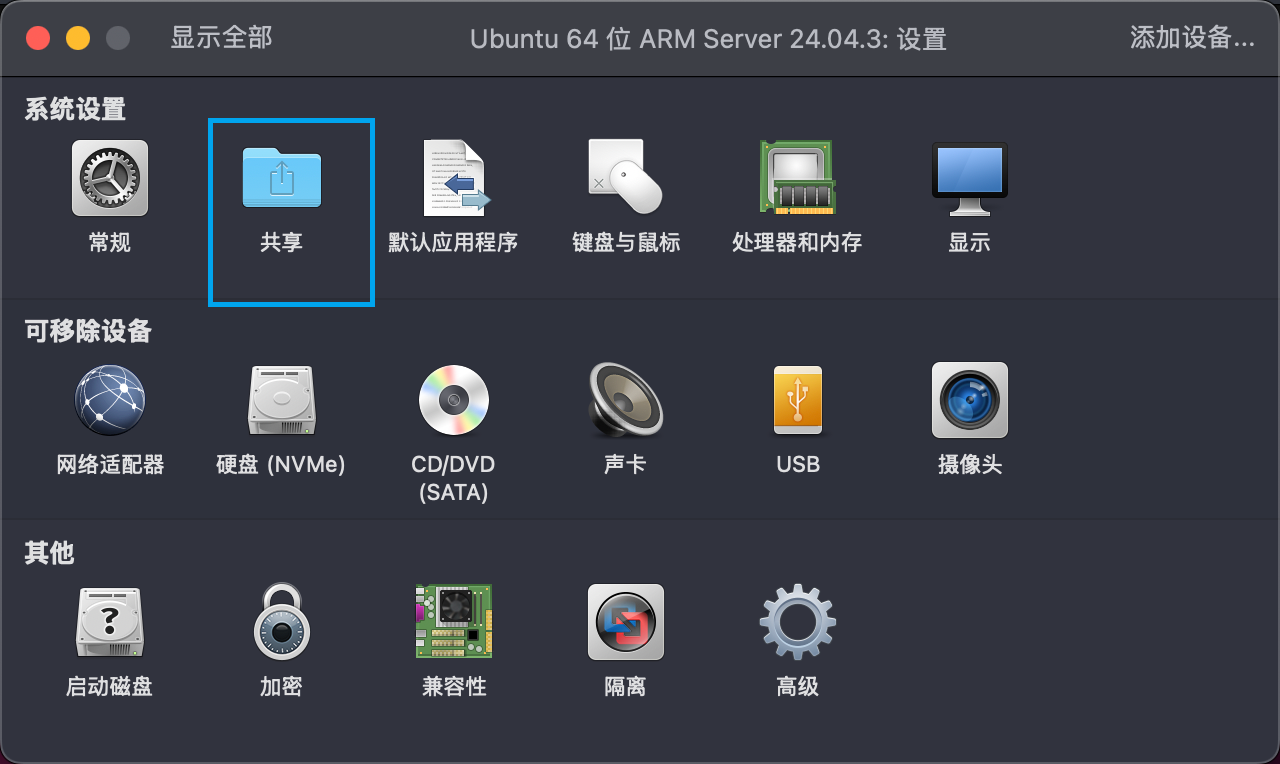Screen dimensions: 1280x764
Task: Open the 共享 sharing folder icon
Action: (282, 178)
